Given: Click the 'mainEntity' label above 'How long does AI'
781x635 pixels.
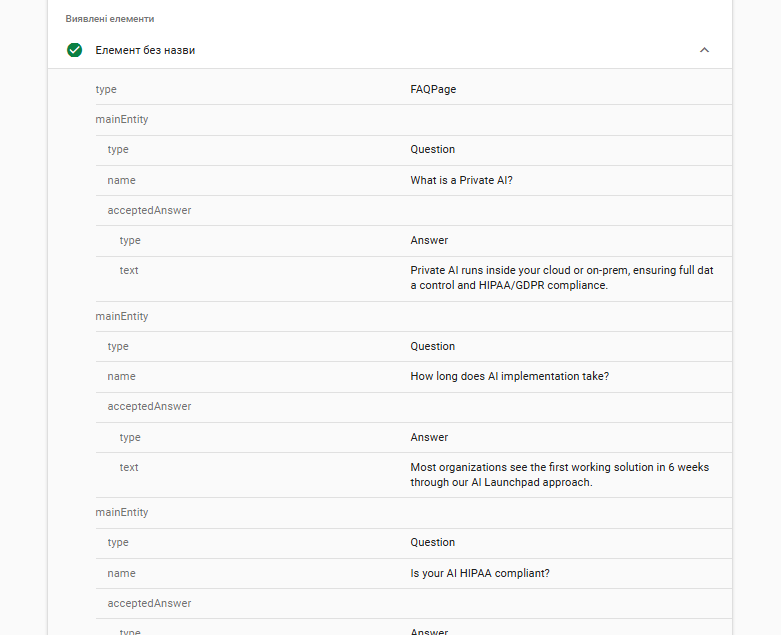Looking at the screenshot, I should point(122,316).
